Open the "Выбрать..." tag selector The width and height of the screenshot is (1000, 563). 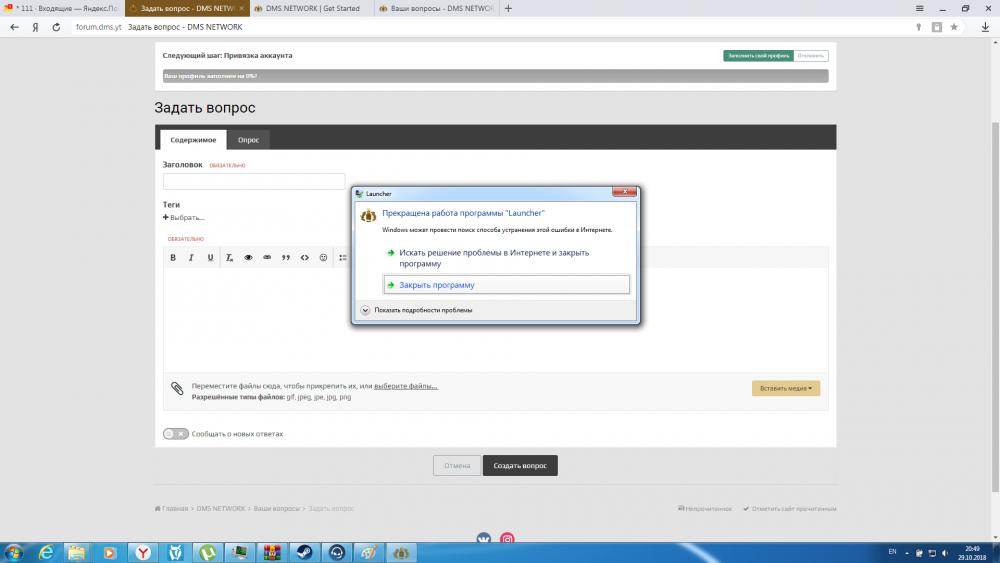pos(184,217)
